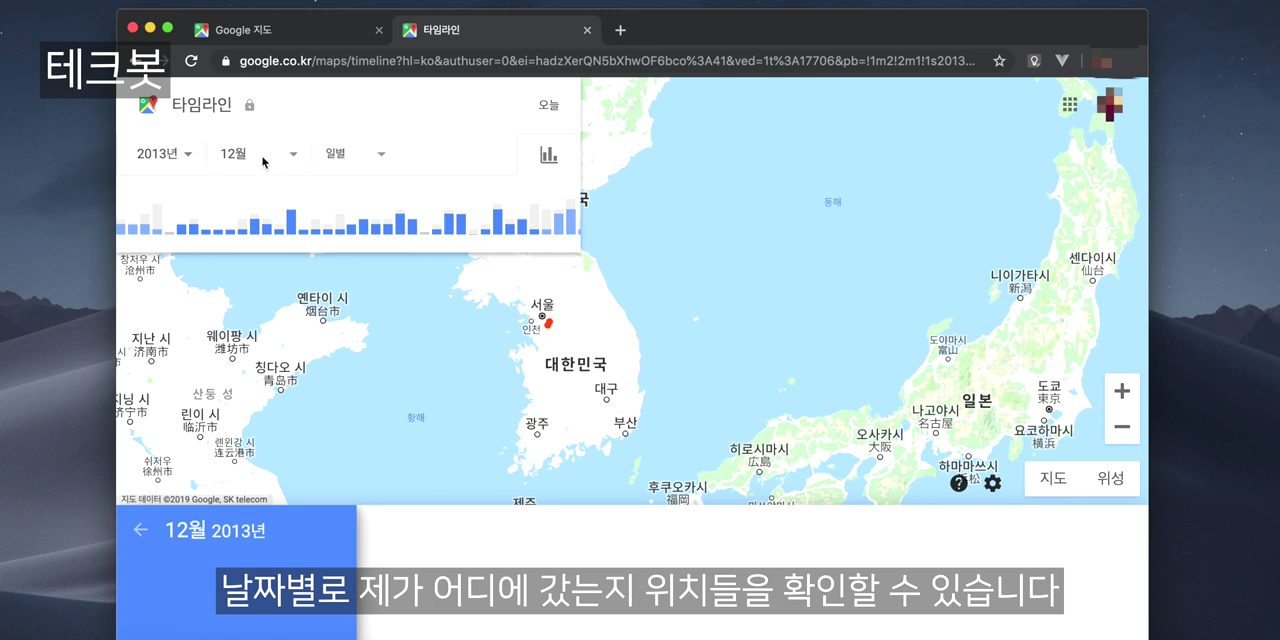Click the 센다이시 city label
The width and height of the screenshot is (1280, 640).
1093,258
